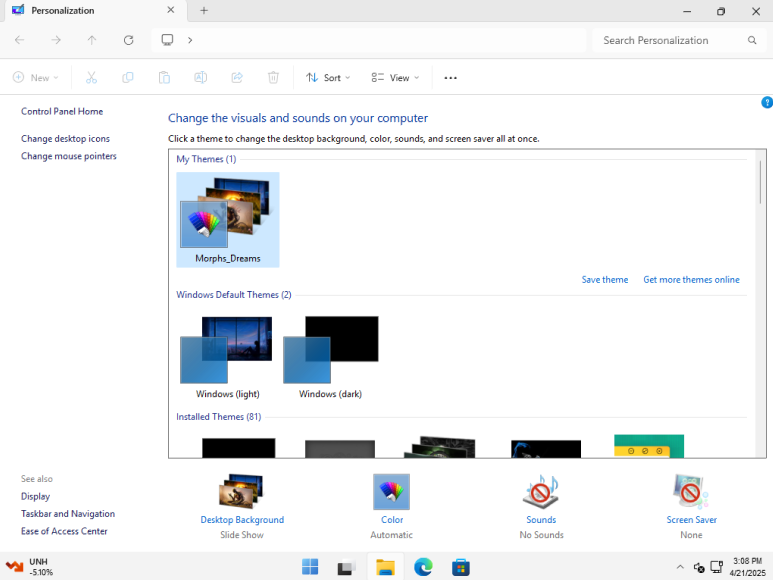Go up one level with Up arrow
Viewport: 773px width, 580px height.
92,40
